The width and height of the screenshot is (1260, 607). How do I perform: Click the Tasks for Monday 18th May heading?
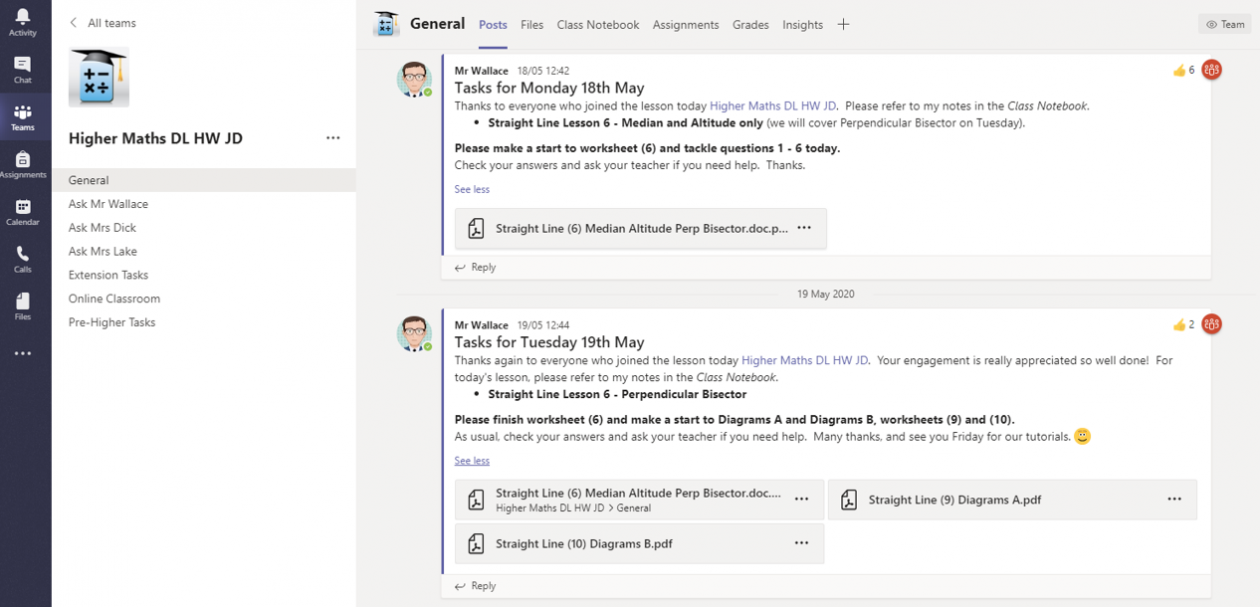click(x=549, y=88)
